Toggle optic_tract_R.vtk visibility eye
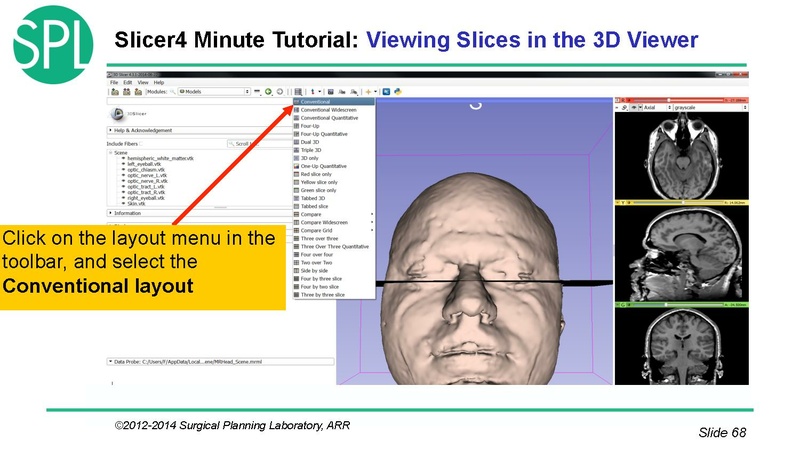The image size is (800, 450). [123, 192]
